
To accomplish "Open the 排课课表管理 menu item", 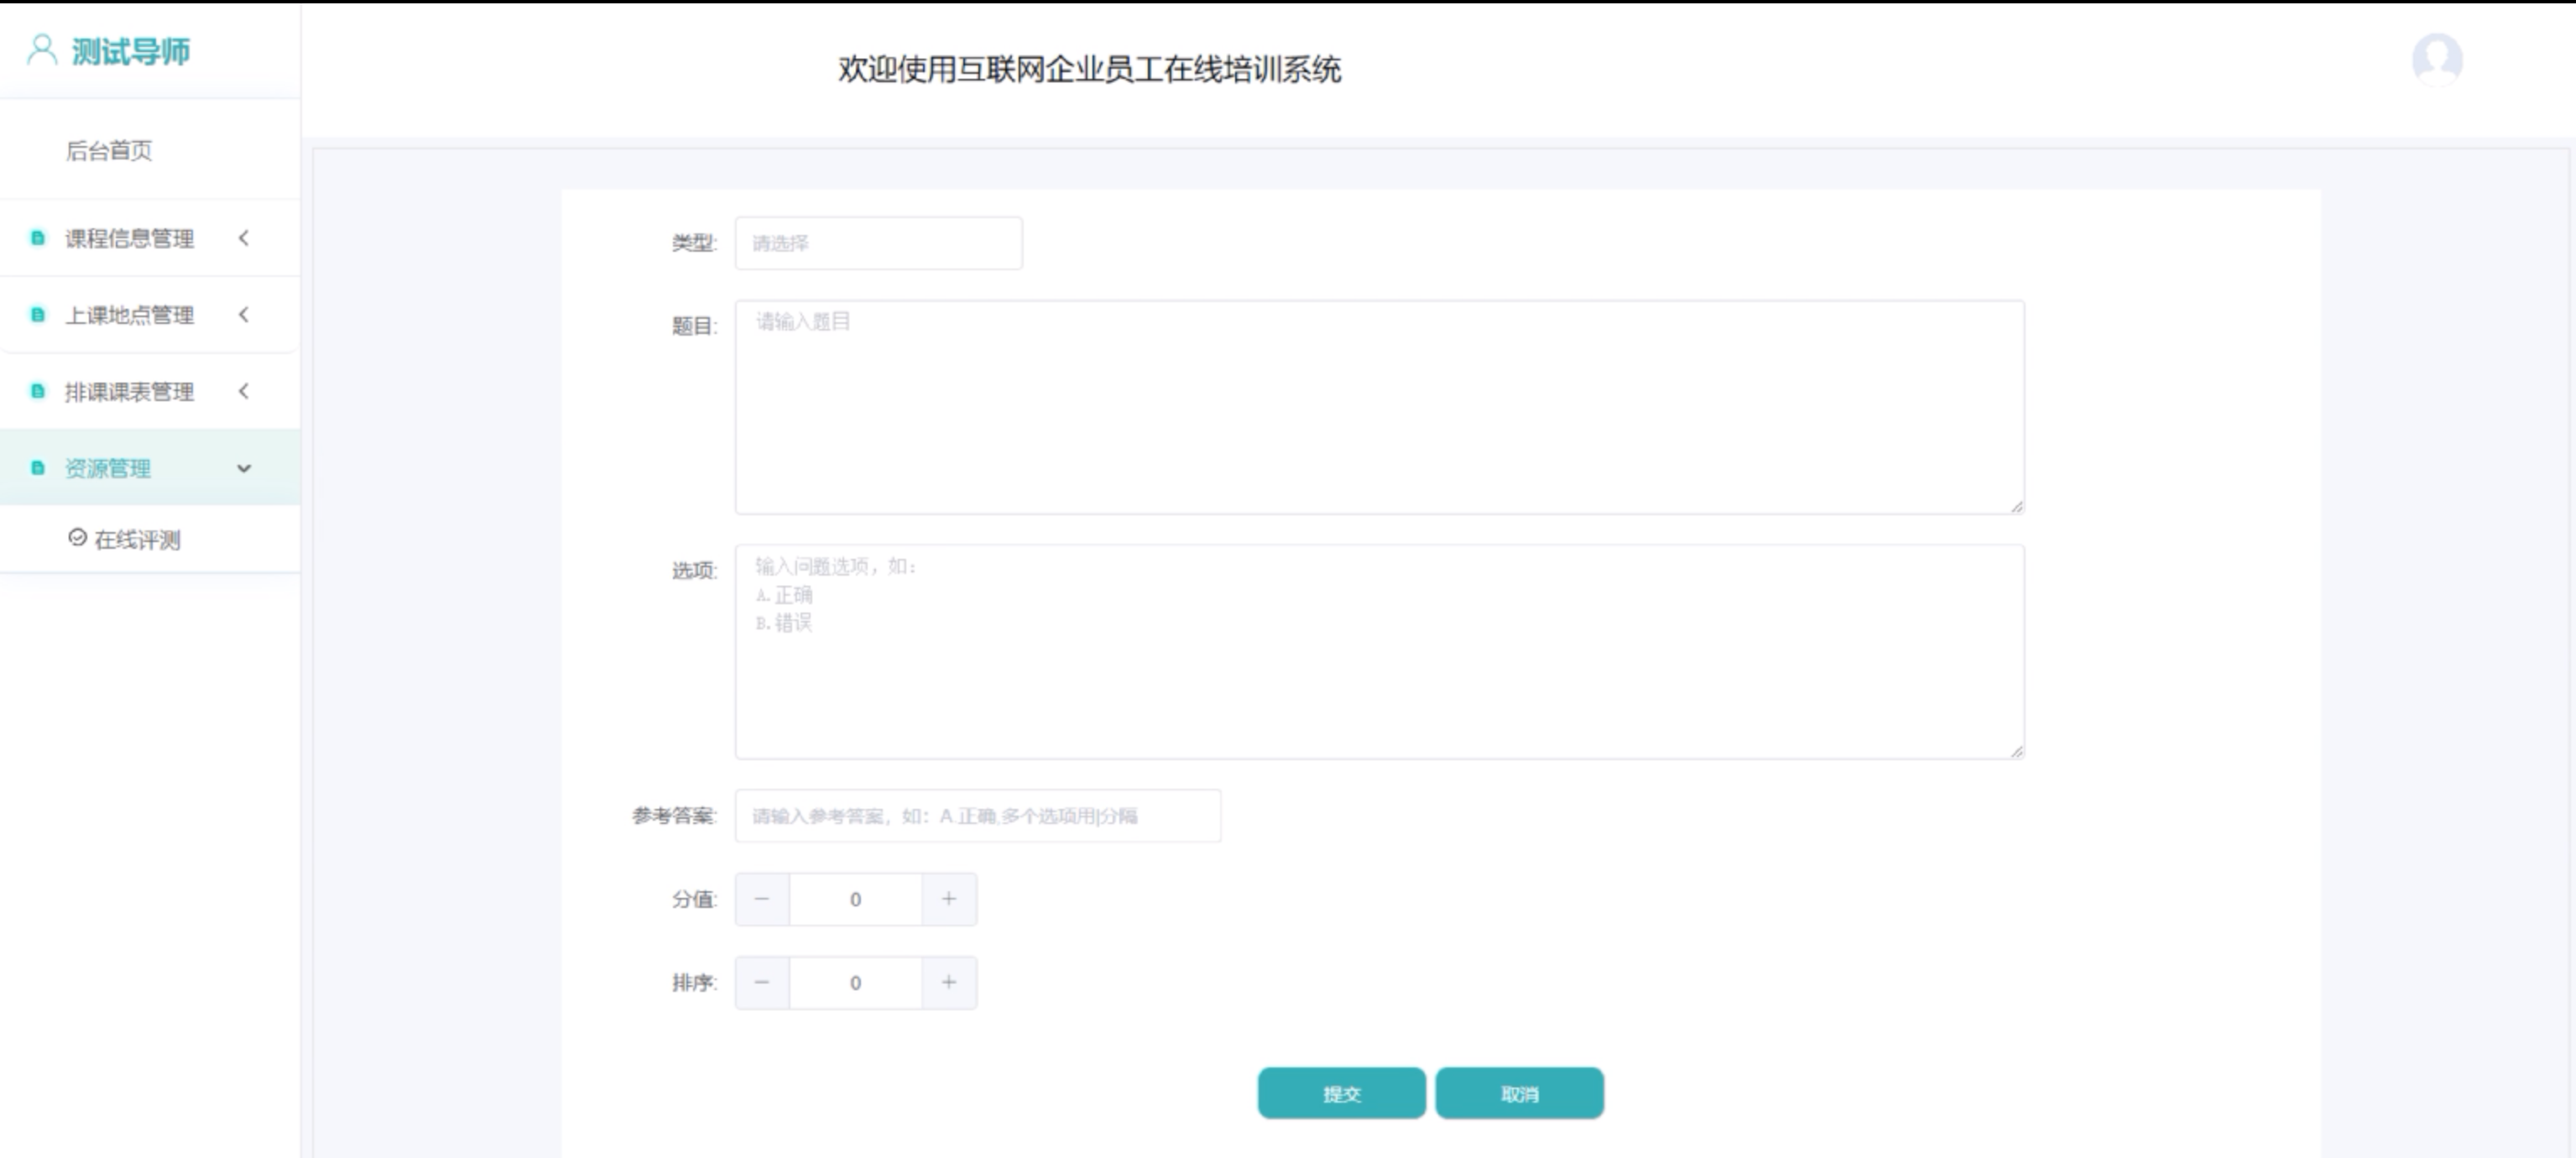I will pyautogui.click(x=129, y=392).
